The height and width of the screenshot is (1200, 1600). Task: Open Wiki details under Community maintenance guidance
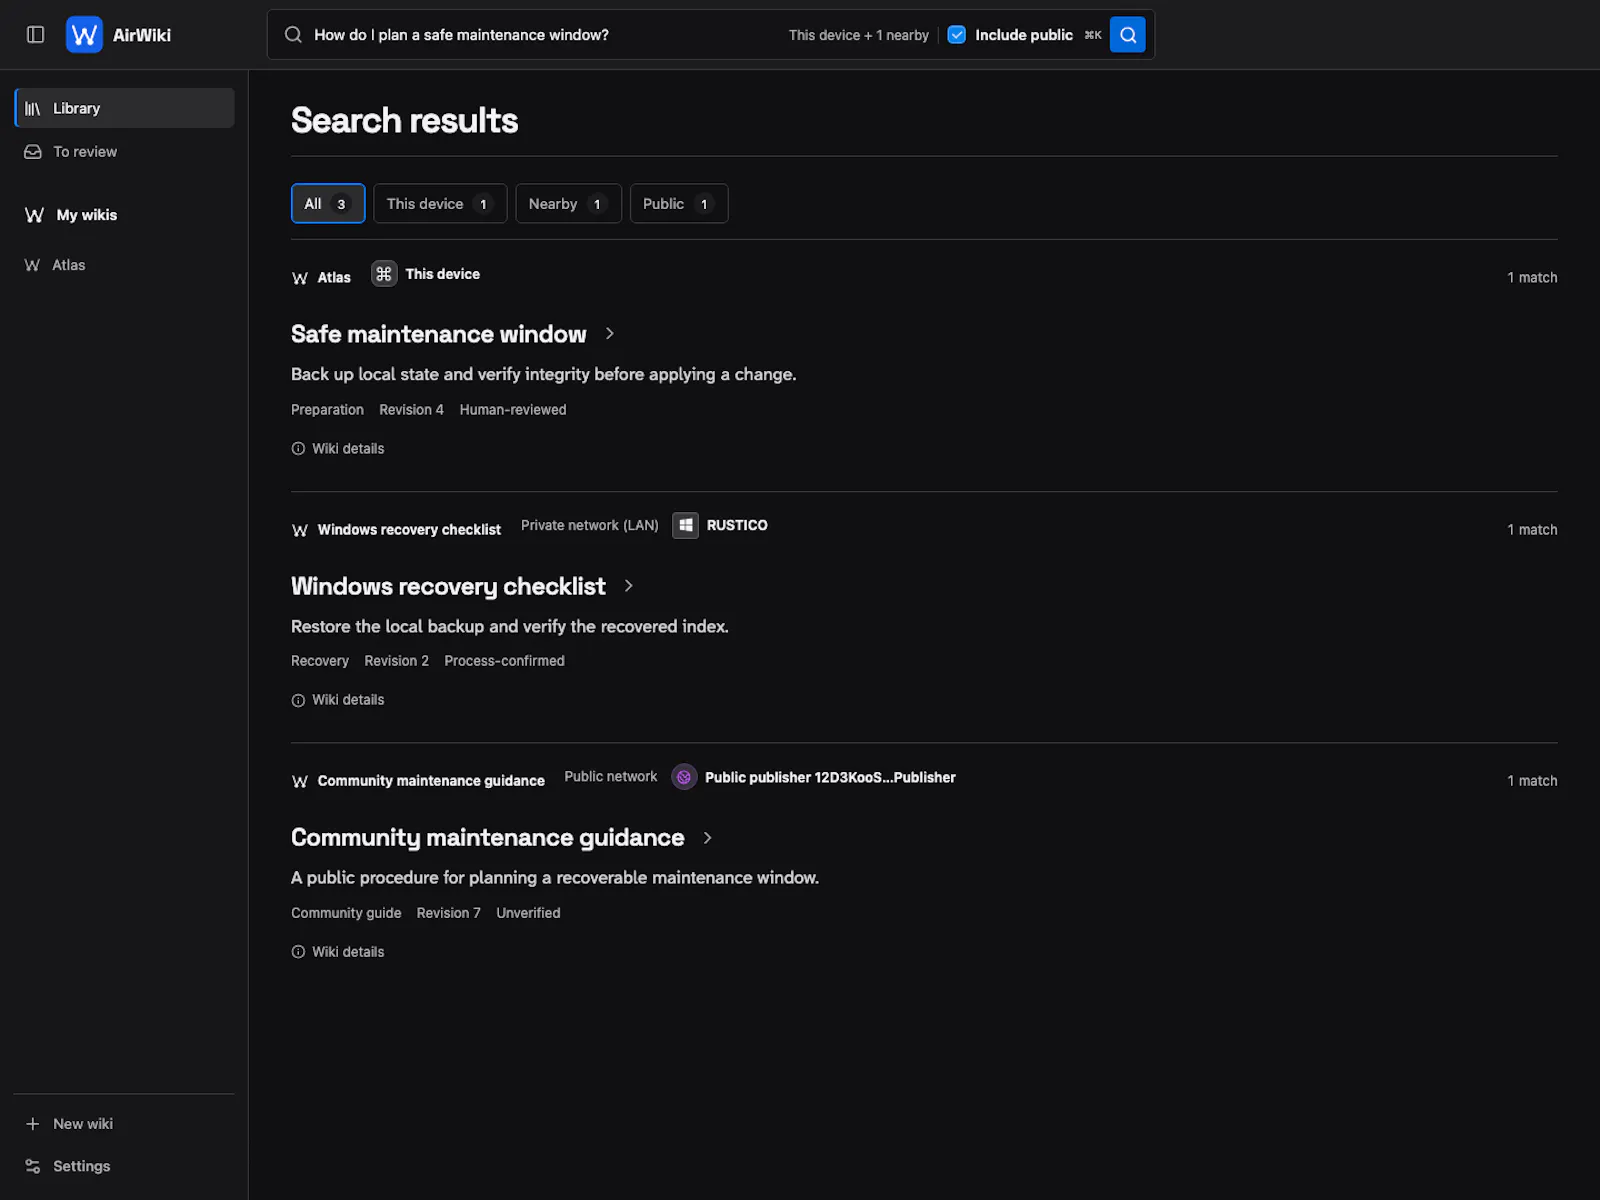click(348, 952)
